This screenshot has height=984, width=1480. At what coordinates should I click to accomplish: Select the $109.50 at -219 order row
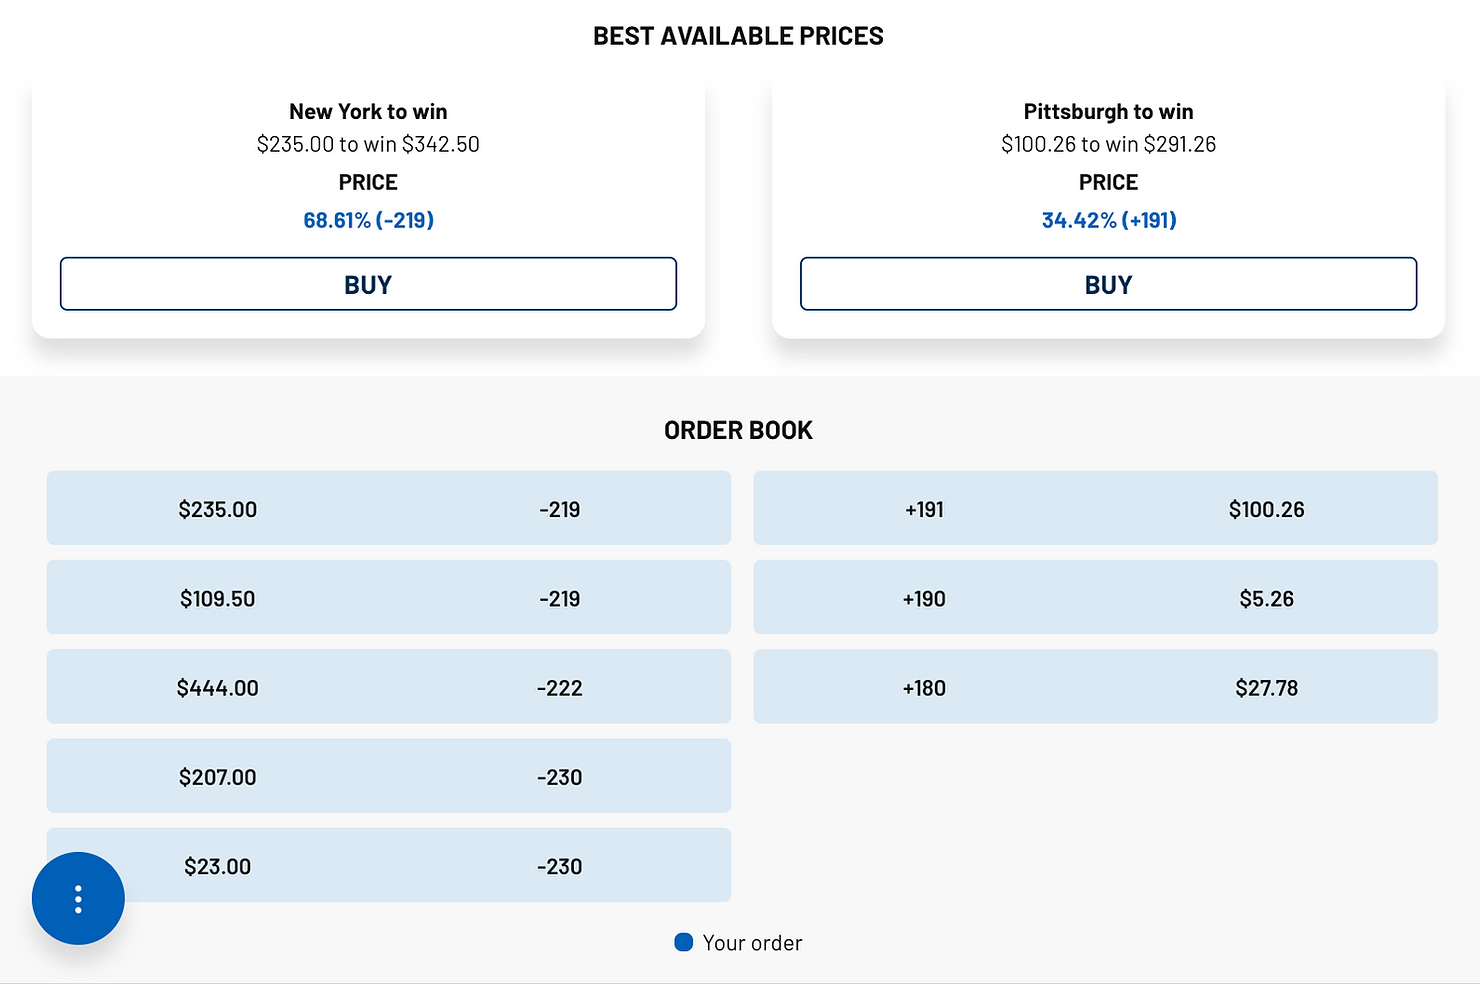tap(389, 597)
